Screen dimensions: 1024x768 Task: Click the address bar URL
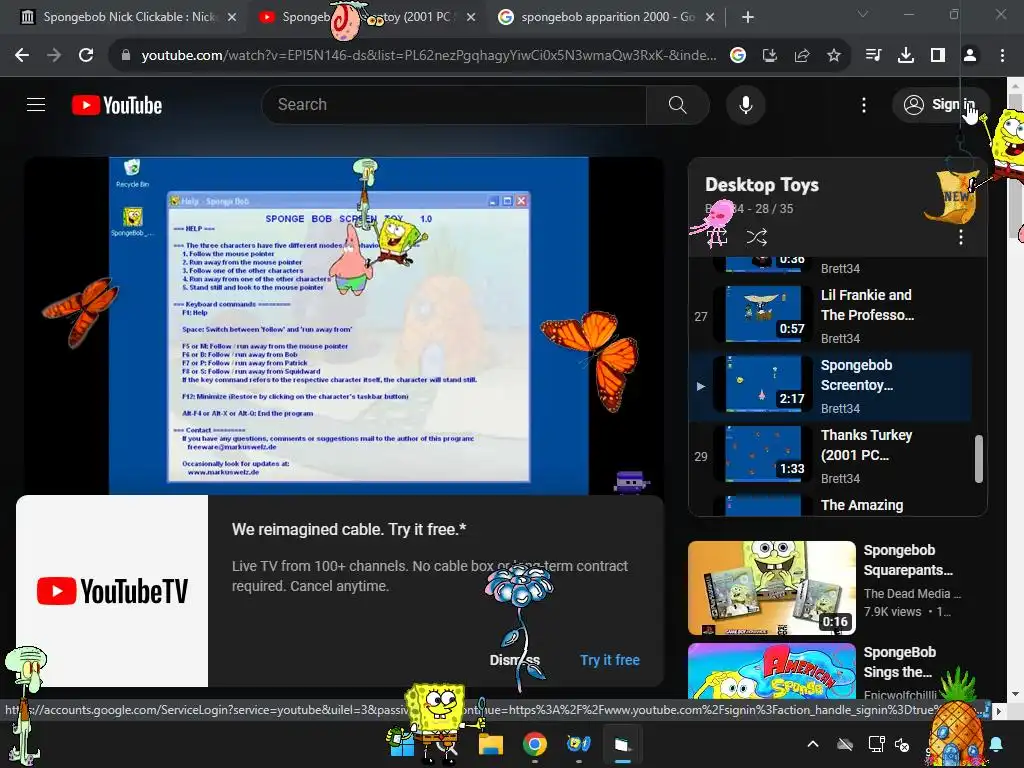pyautogui.click(x=428, y=56)
